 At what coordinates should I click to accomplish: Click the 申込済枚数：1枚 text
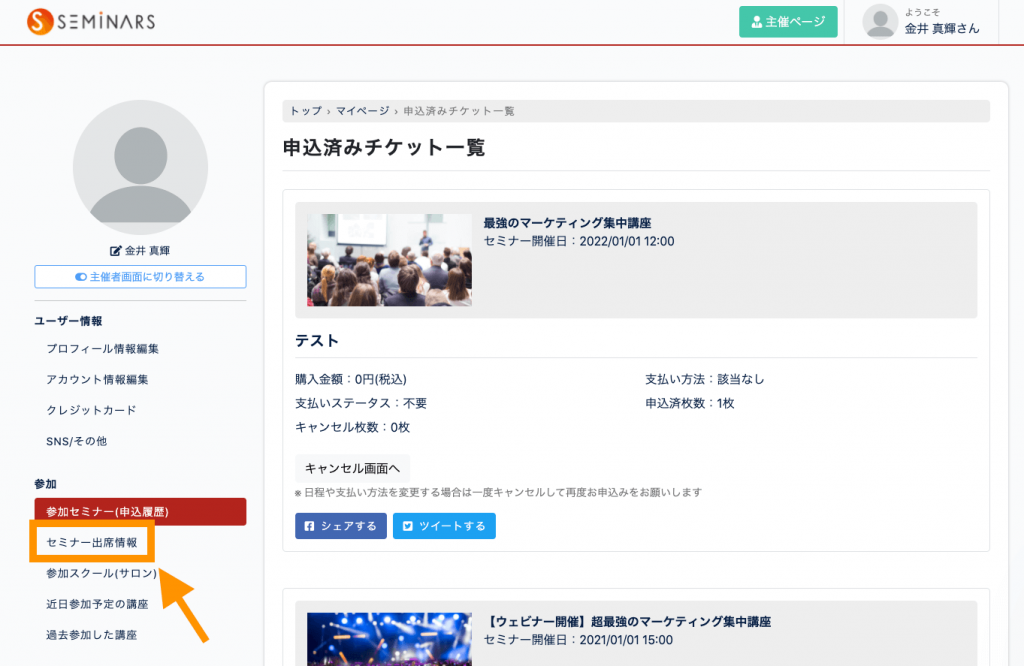pyautogui.click(x=690, y=404)
